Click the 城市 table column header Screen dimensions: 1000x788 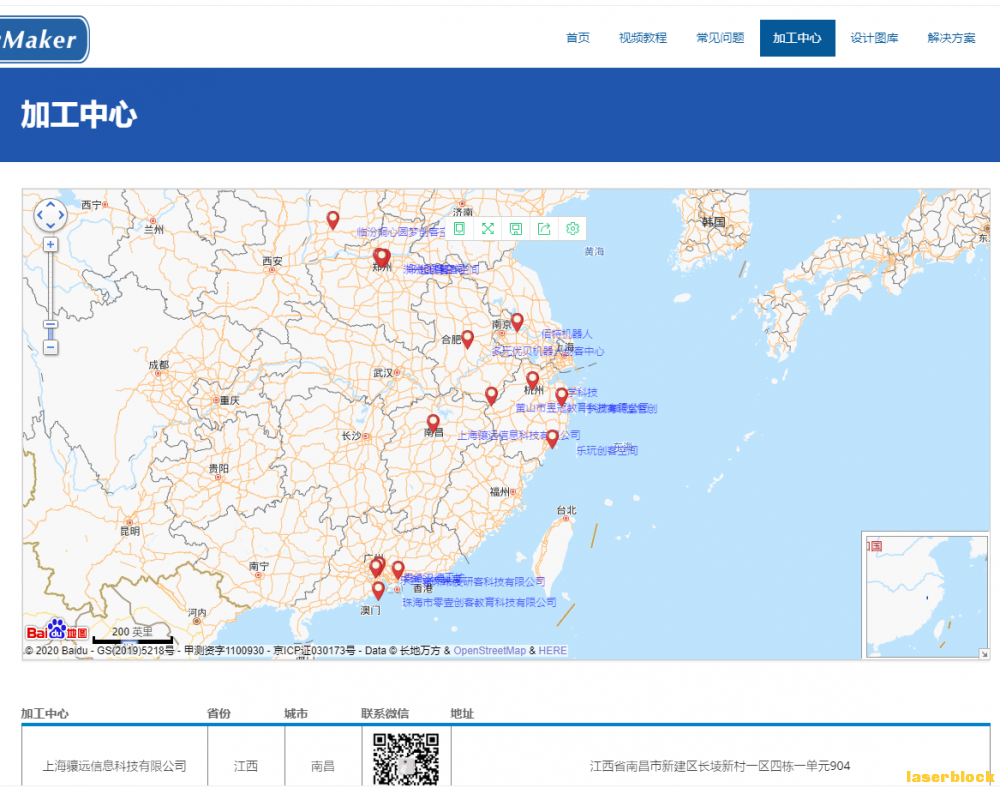pyautogui.click(x=296, y=713)
